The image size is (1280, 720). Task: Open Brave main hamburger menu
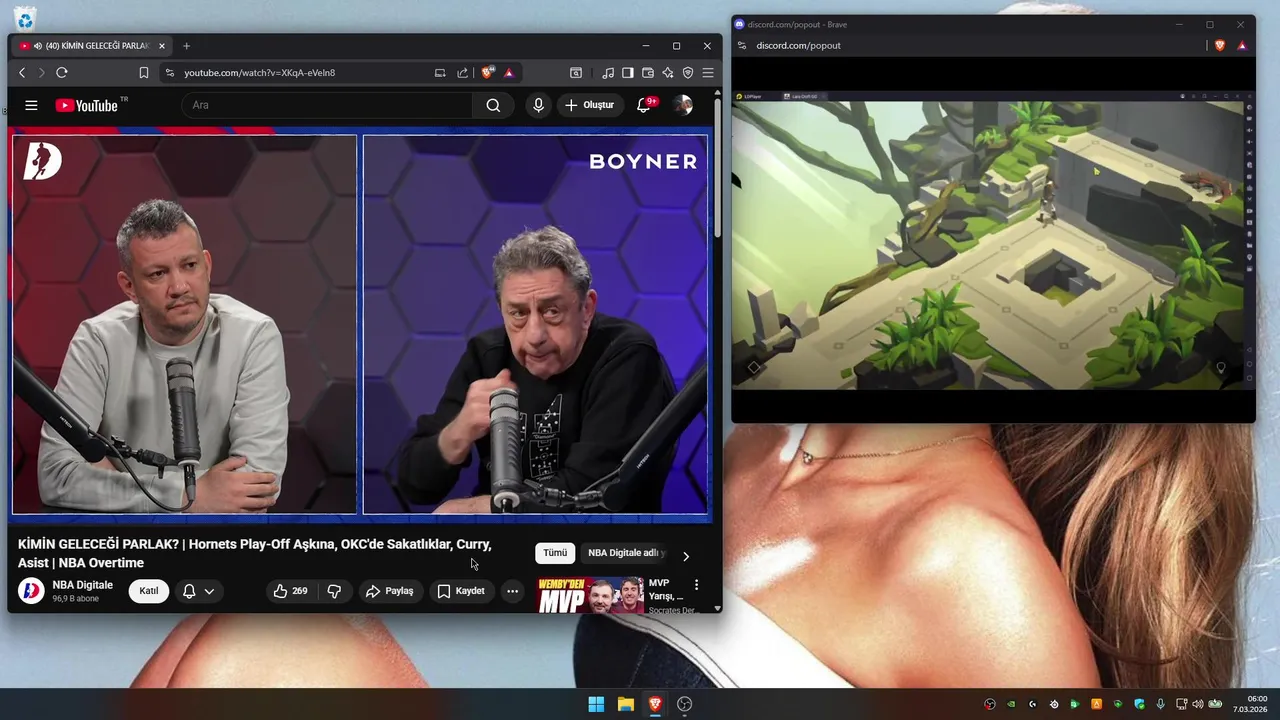708,73
